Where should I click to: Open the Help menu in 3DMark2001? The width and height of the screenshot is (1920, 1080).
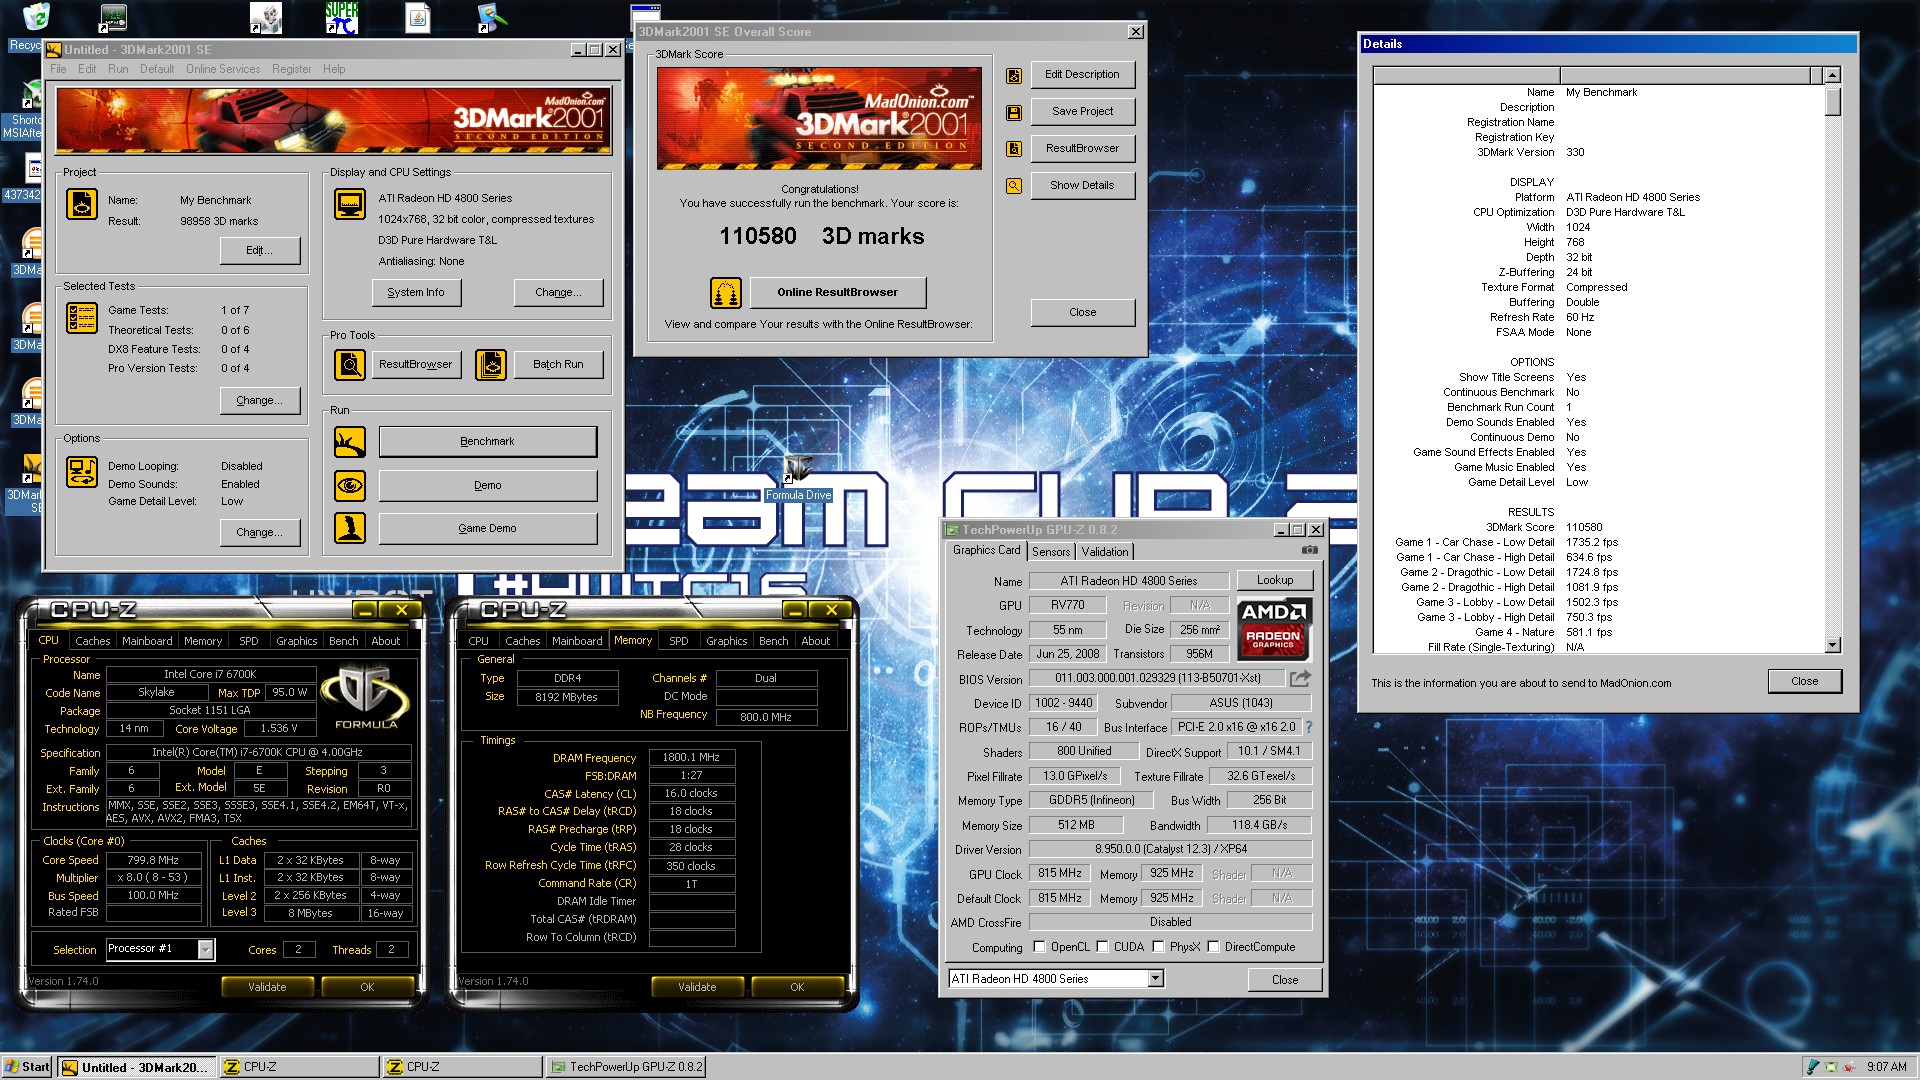(x=334, y=69)
